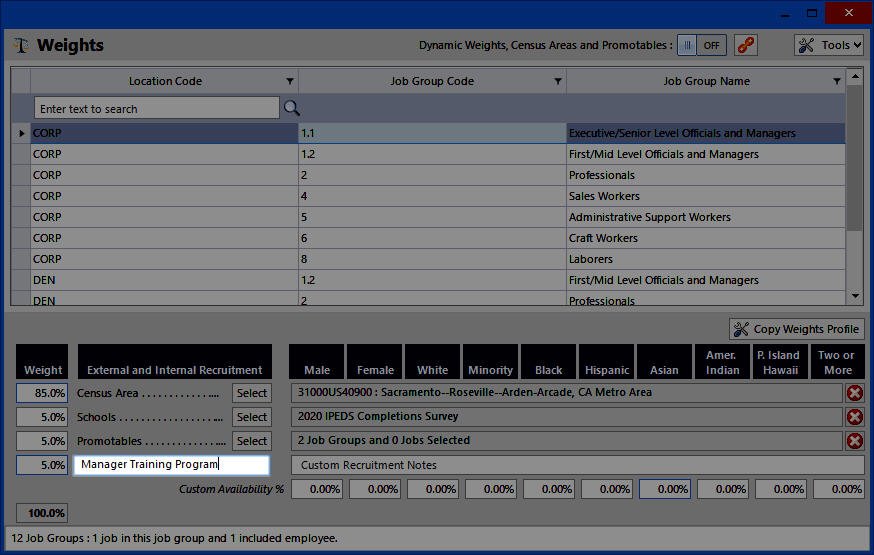Open the Tools dropdown menu
874x555 pixels.
829,45
